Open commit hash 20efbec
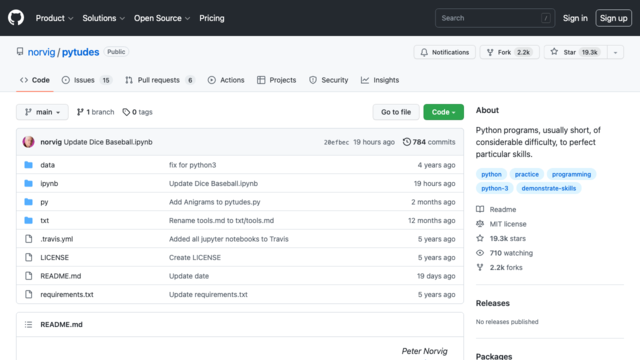 pos(336,142)
